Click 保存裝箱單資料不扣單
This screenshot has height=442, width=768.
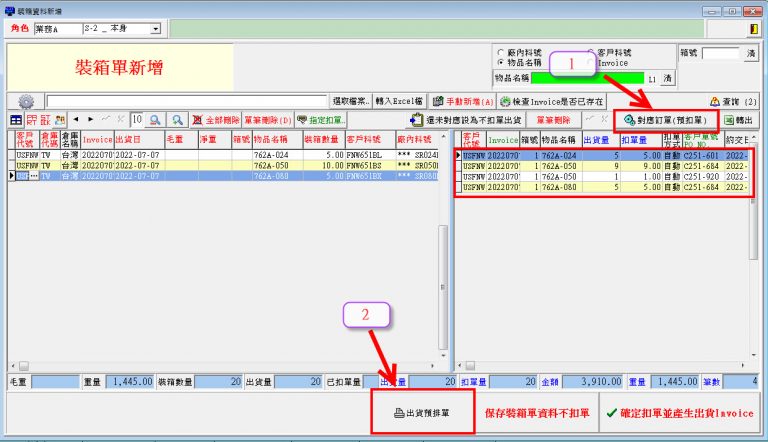[537, 413]
